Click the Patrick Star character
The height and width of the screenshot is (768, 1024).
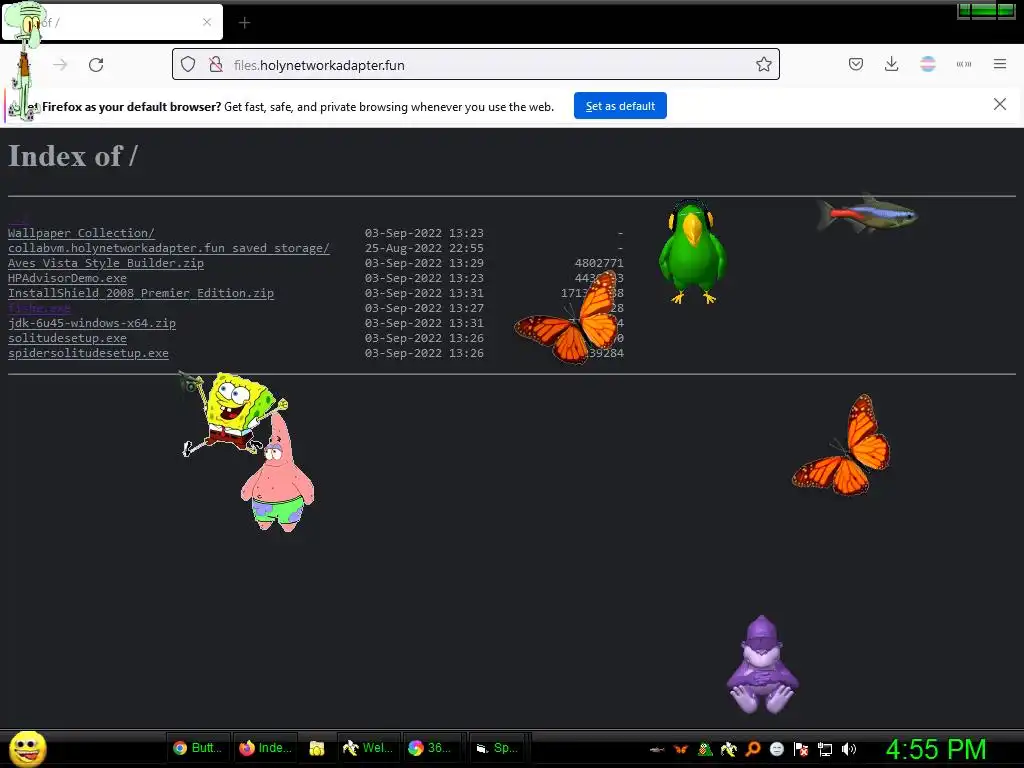tap(278, 475)
